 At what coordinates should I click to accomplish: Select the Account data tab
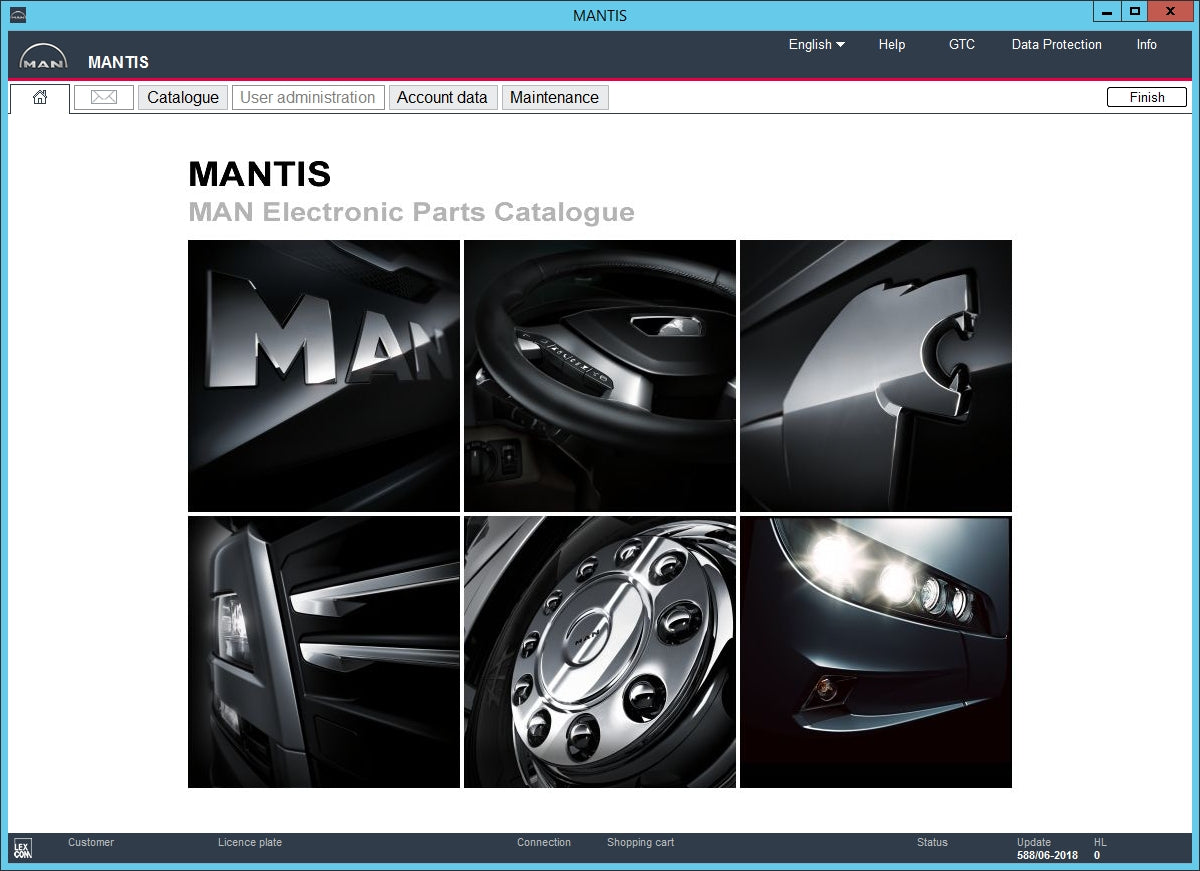click(443, 97)
